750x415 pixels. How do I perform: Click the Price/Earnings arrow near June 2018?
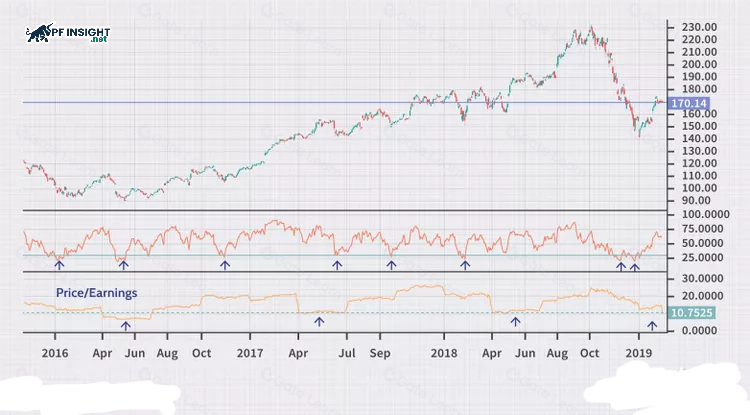[516, 321]
